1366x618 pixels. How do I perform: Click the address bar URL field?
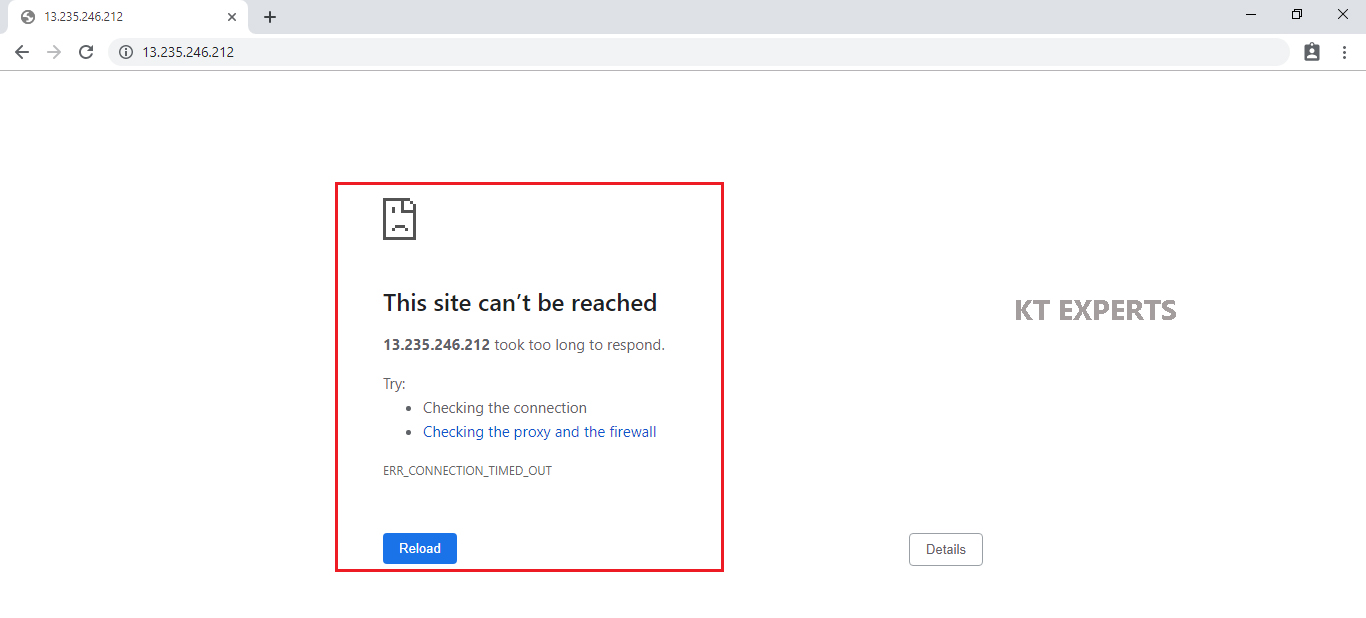700,52
